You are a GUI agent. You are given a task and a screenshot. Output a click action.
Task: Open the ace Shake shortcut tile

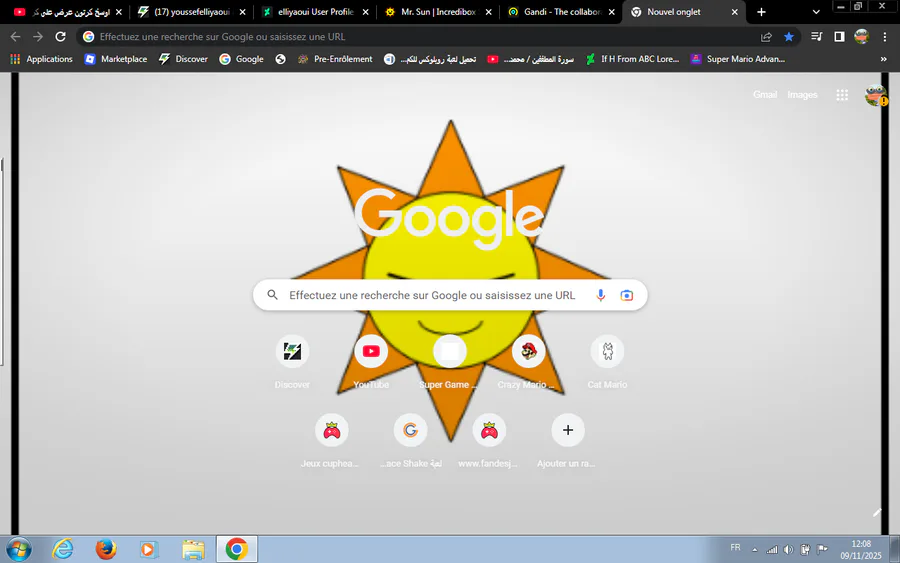(410, 441)
